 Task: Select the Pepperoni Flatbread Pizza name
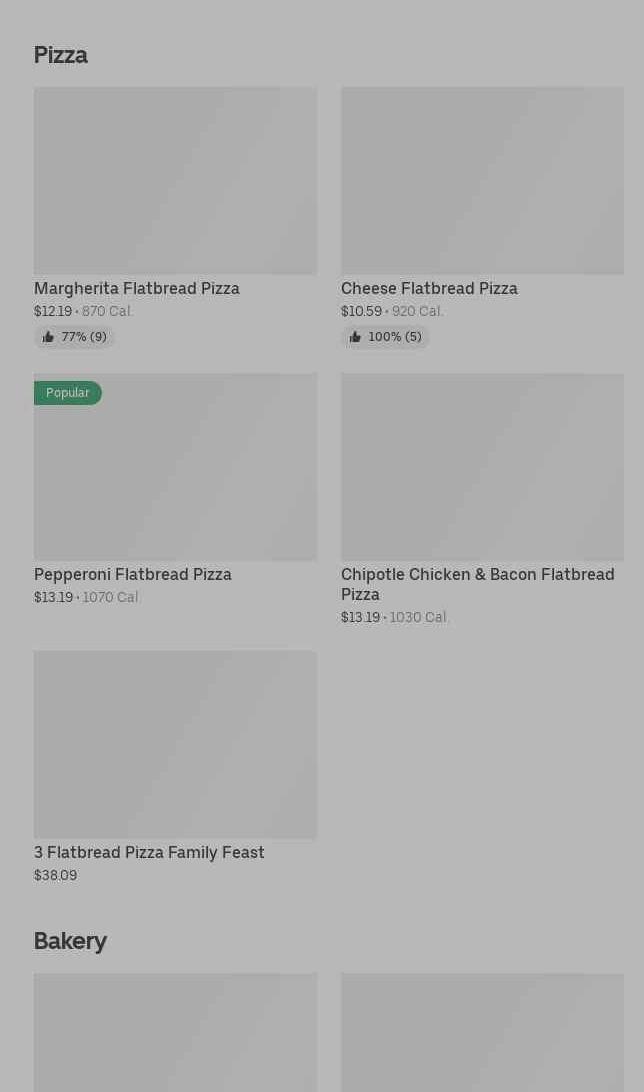[x=133, y=574]
